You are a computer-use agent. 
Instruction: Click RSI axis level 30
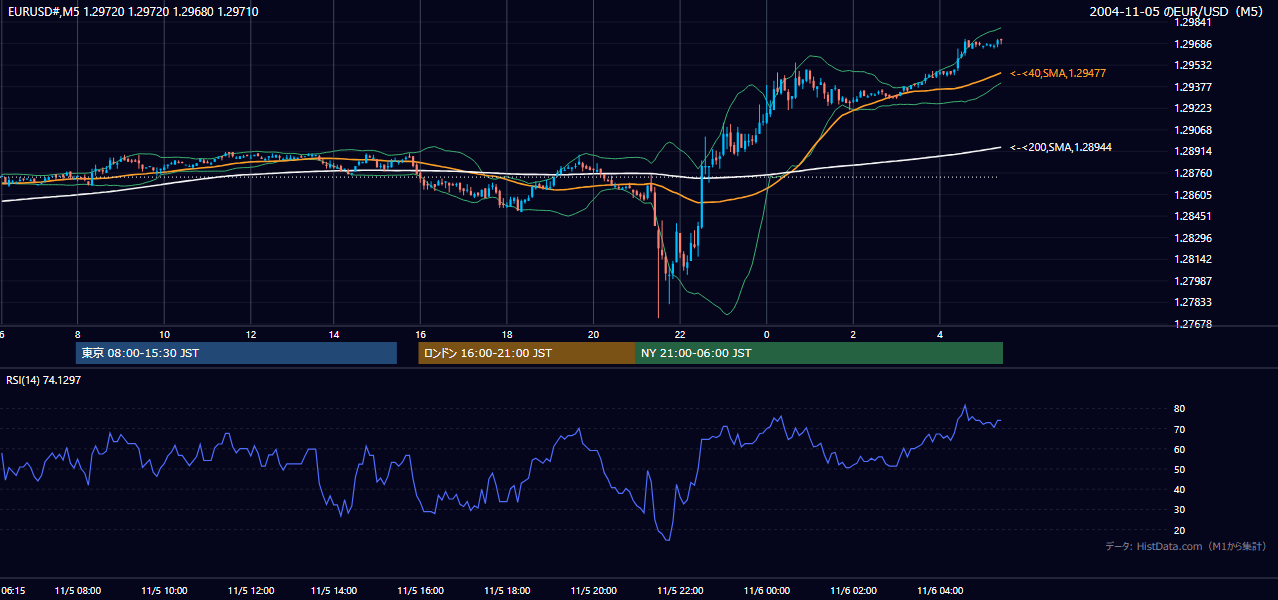coord(1180,509)
